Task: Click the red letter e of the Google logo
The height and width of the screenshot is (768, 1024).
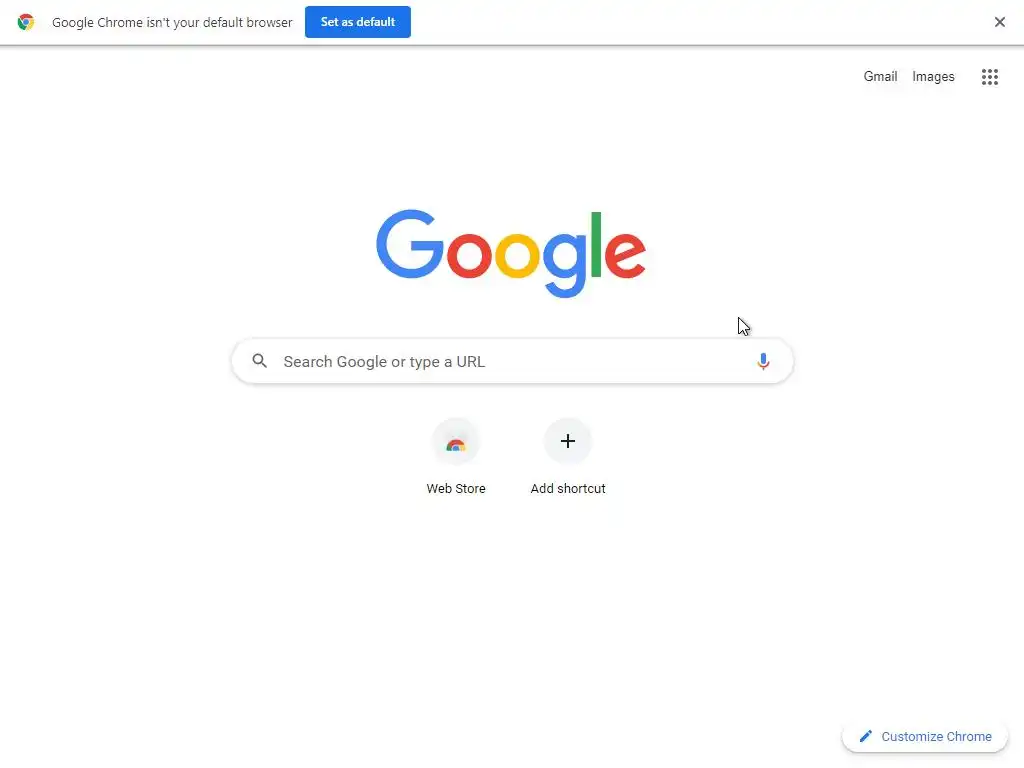Action: pyautogui.click(x=625, y=255)
